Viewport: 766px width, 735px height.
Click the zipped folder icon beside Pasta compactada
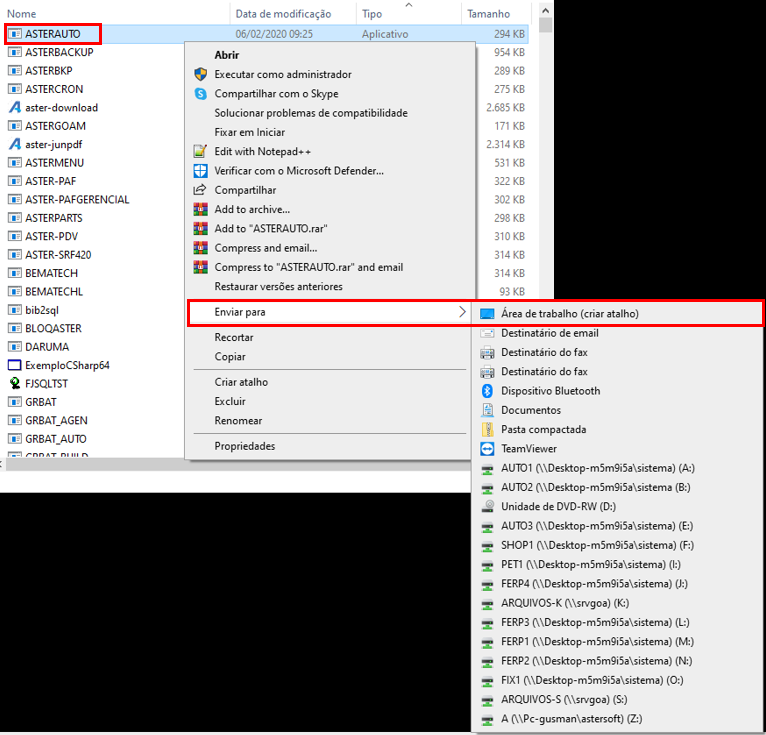tap(487, 429)
